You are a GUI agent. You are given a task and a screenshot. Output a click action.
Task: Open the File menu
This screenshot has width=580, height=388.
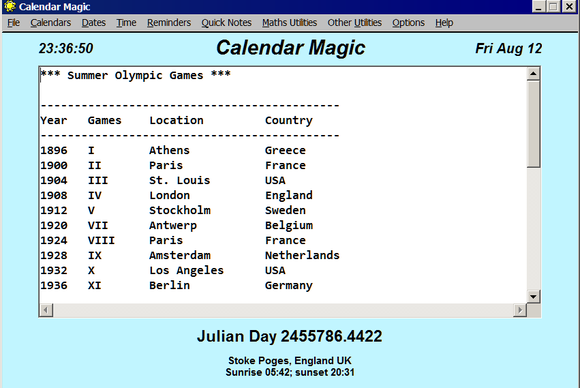(x=13, y=23)
